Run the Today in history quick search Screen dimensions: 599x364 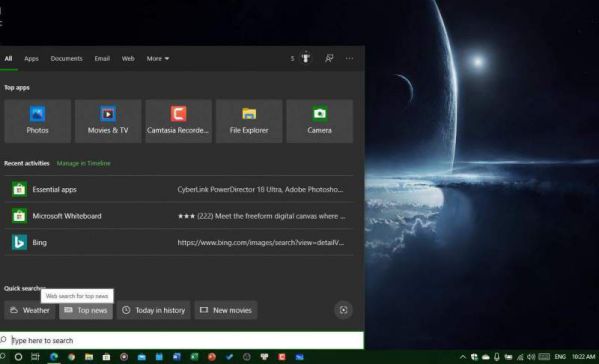pos(154,310)
